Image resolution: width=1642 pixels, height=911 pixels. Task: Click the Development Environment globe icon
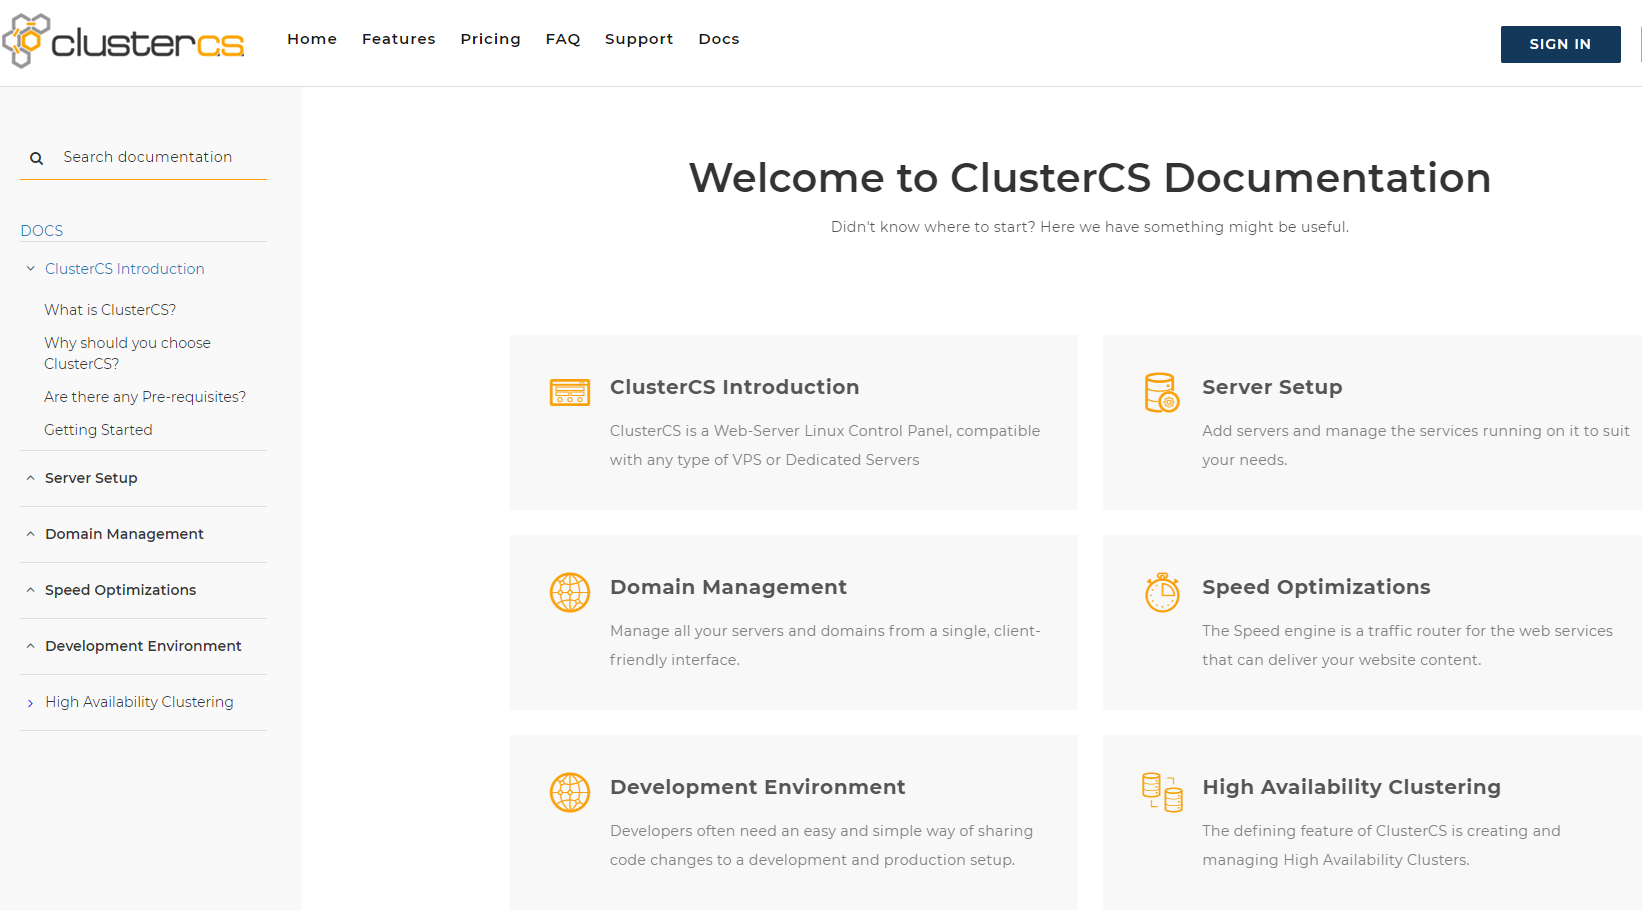tap(570, 792)
